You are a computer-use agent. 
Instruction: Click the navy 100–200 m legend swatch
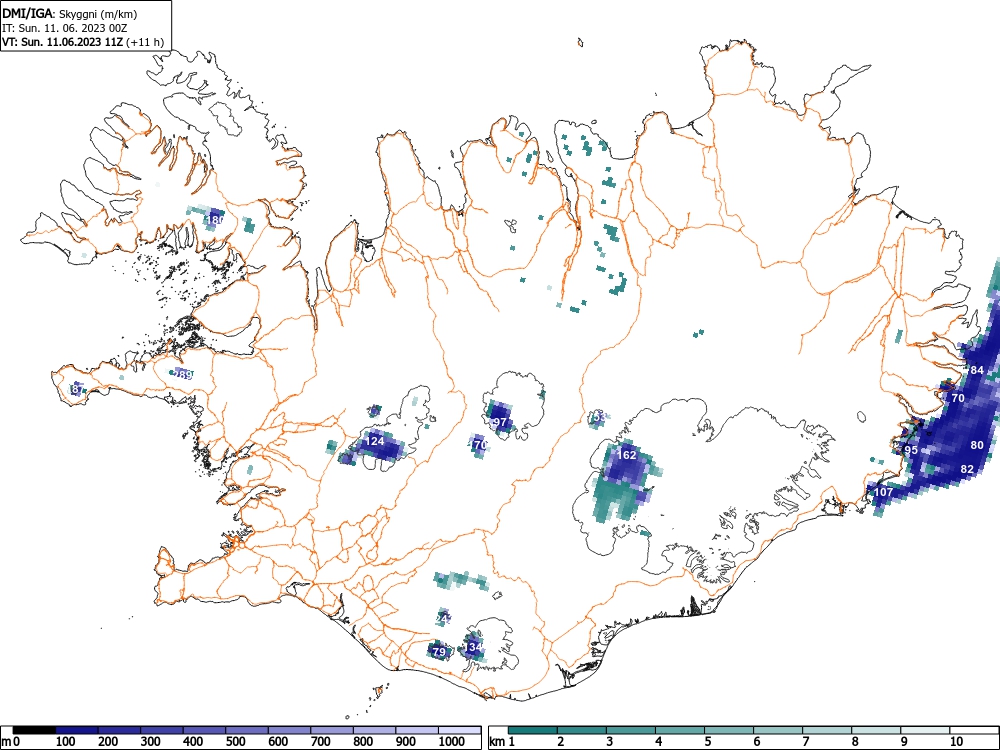[77, 730]
